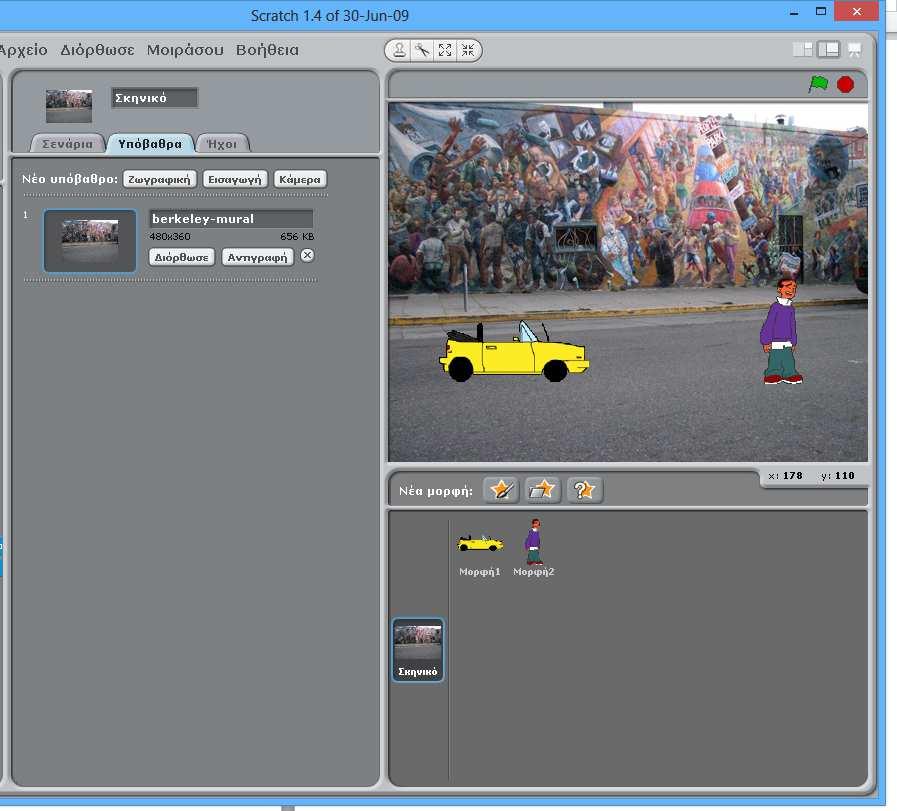The height and width of the screenshot is (811, 897).
Task: Edit the berkeley-mural name field
Action: 231,218
